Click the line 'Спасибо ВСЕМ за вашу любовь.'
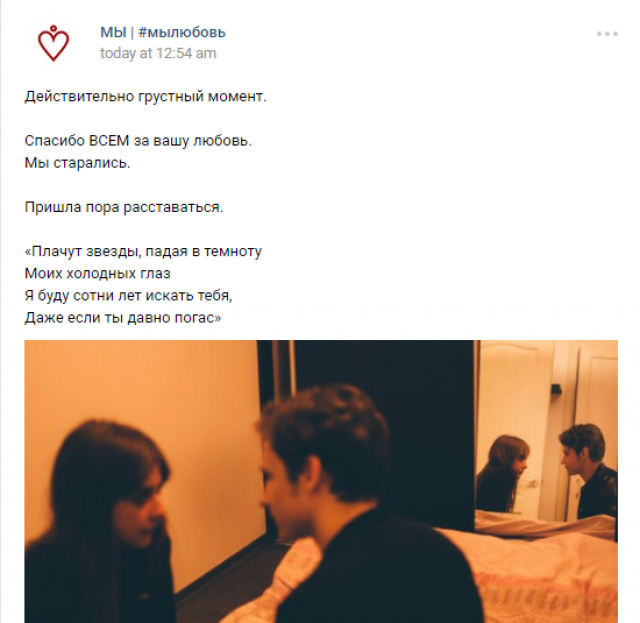 138,141
